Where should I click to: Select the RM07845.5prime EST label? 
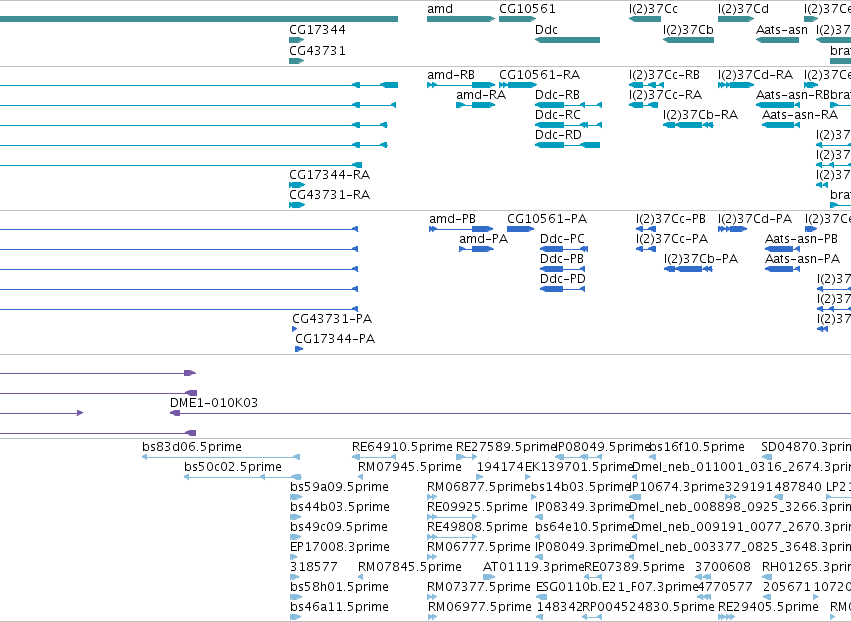point(410,567)
